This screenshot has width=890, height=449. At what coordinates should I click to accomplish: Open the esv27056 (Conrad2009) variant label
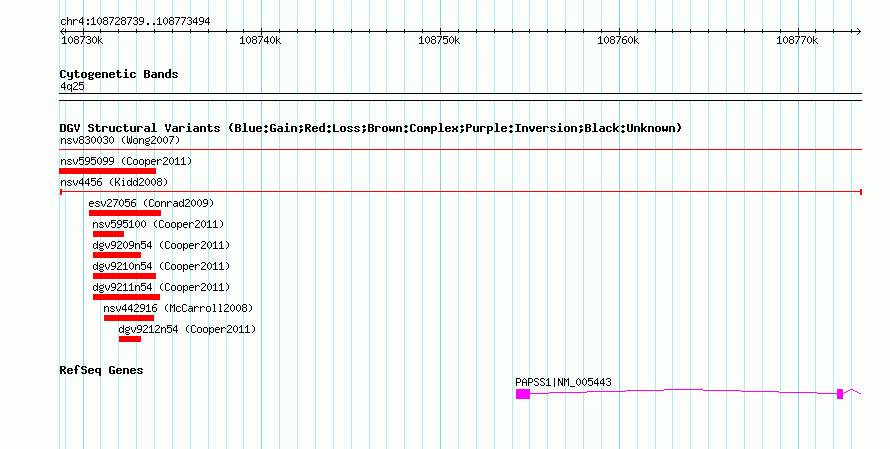151,203
